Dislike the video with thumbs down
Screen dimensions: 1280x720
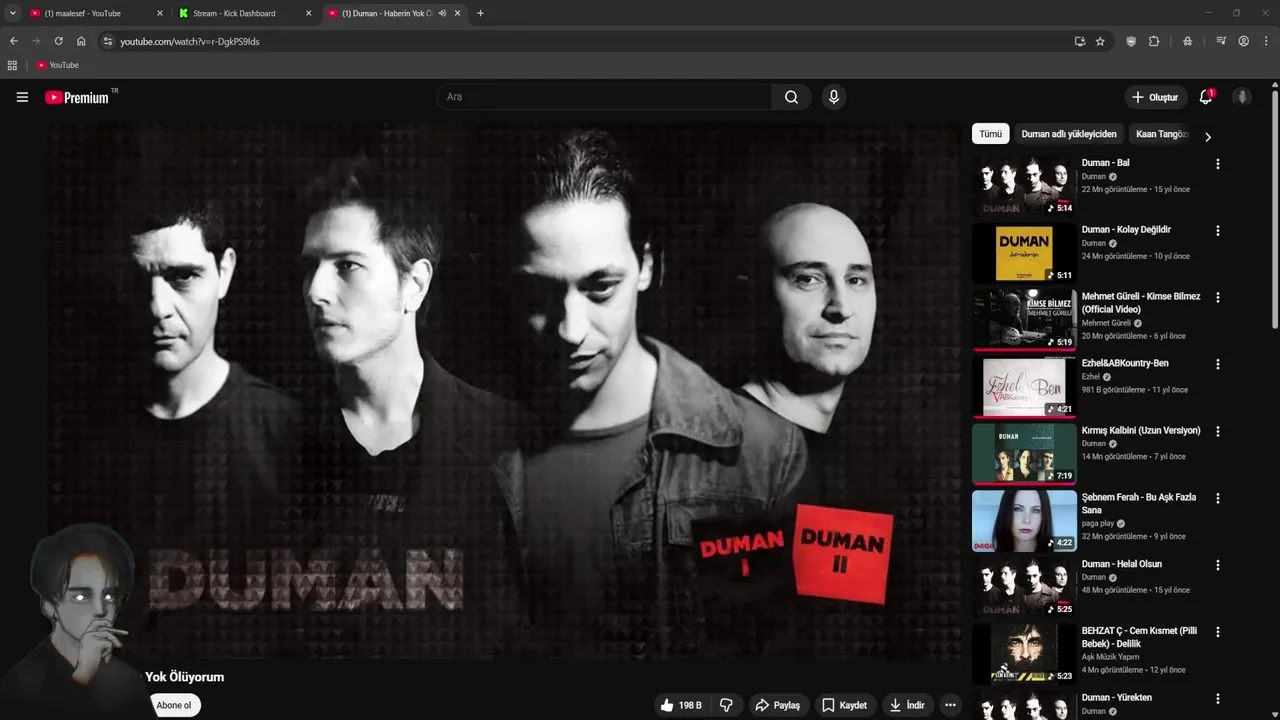pyautogui.click(x=727, y=705)
